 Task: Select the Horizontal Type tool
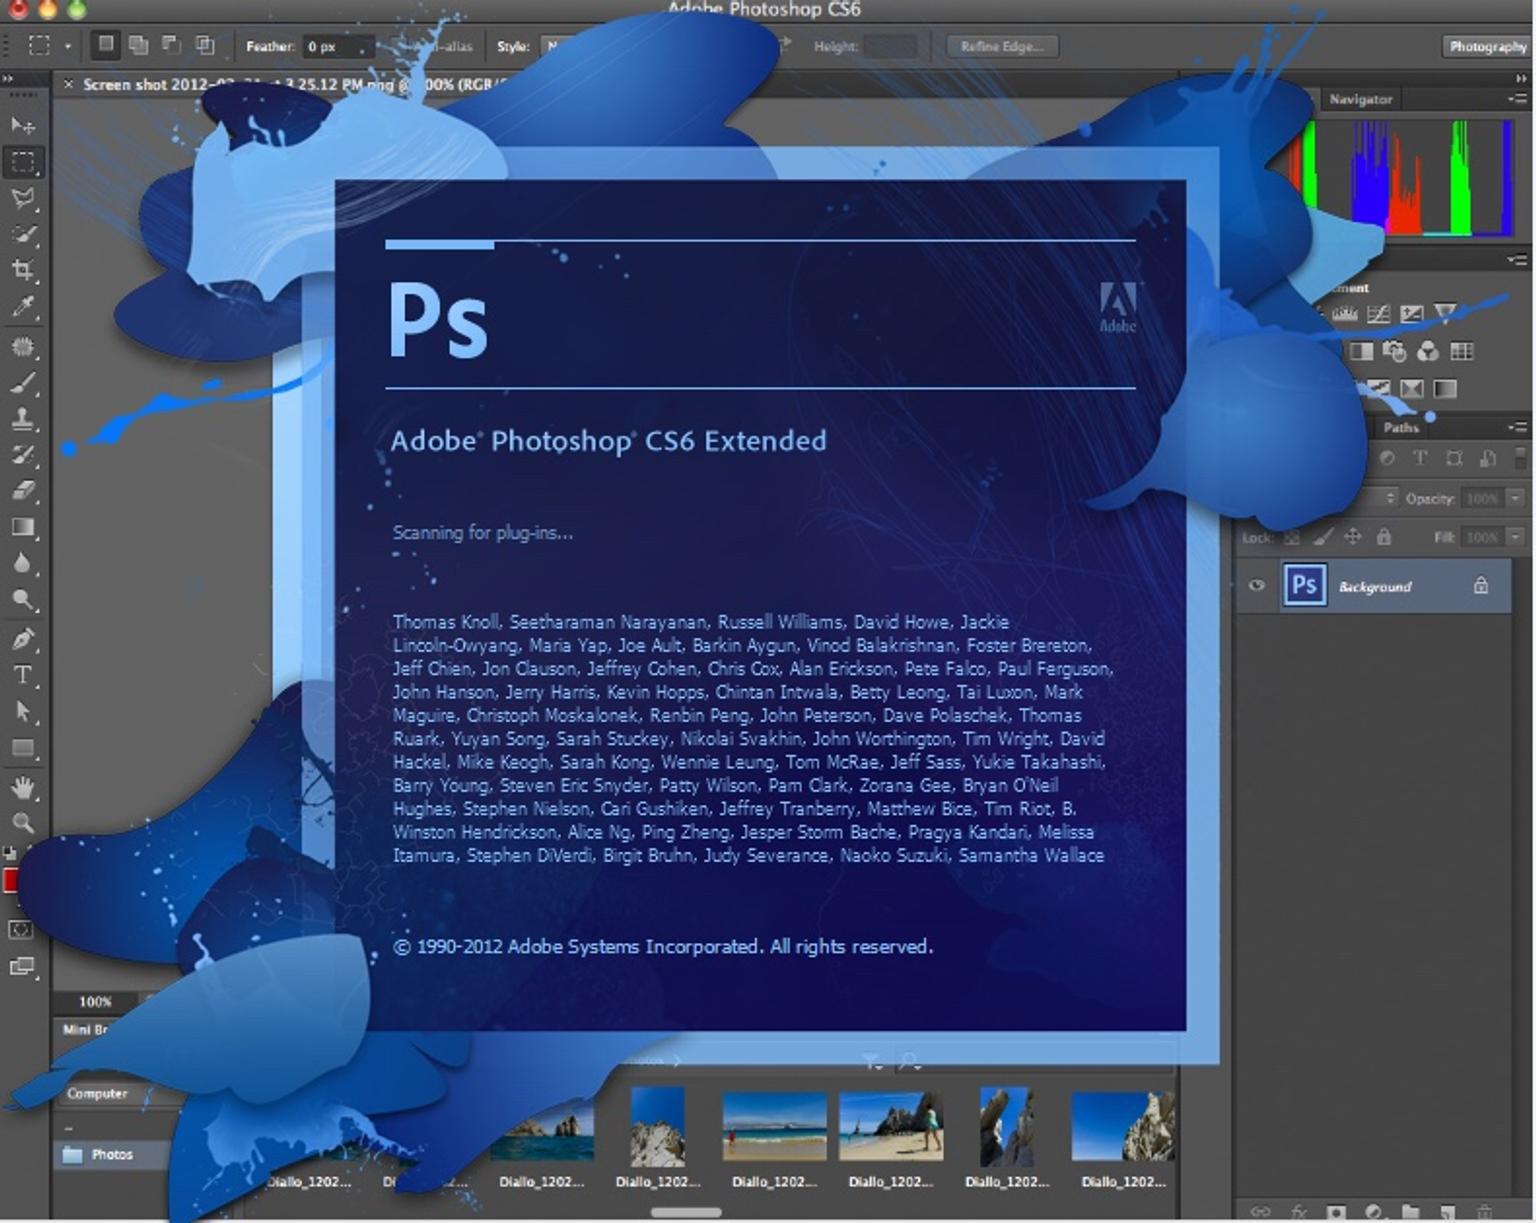click(23, 675)
